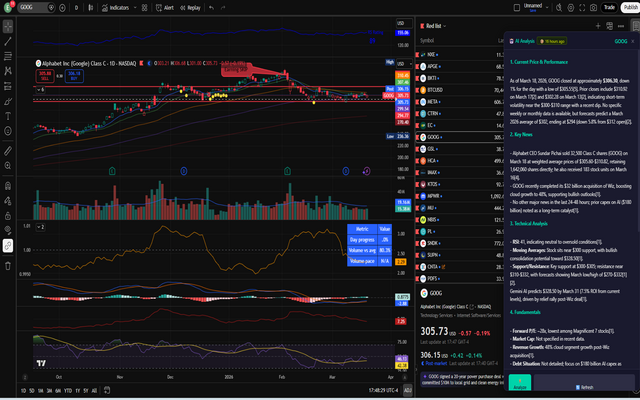Click the blue 306.18 BUY button
Image resolution: width=640 pixels, height=400 pixels.
click(x=74, y=76)
